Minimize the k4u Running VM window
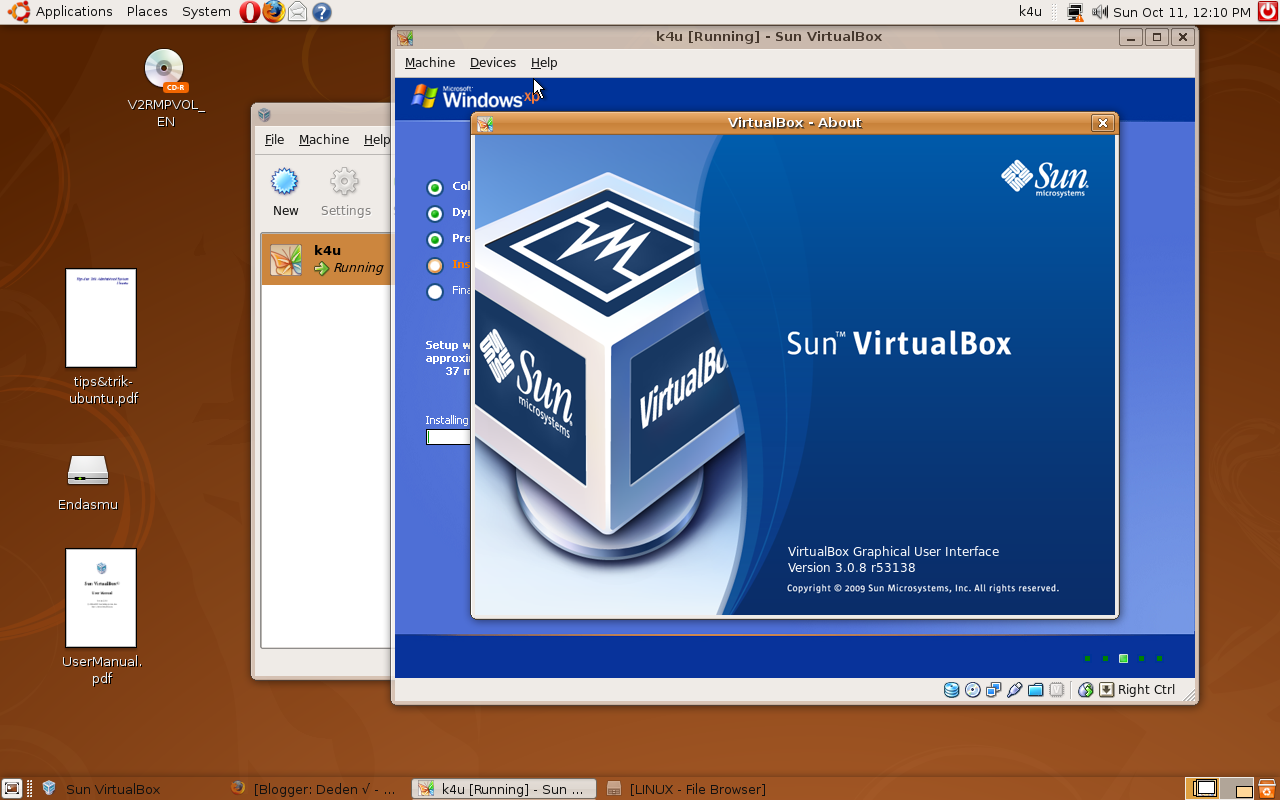 pyautogui.click(x=1131, y=37)
